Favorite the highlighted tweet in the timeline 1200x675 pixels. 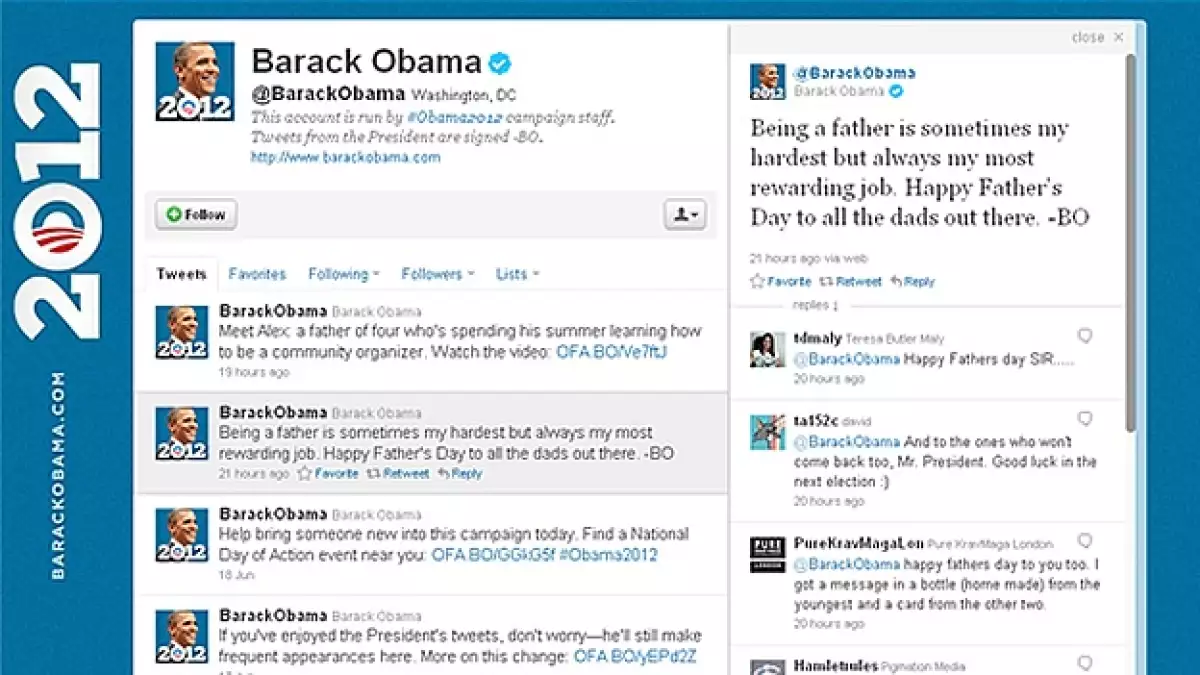(328, 474)
